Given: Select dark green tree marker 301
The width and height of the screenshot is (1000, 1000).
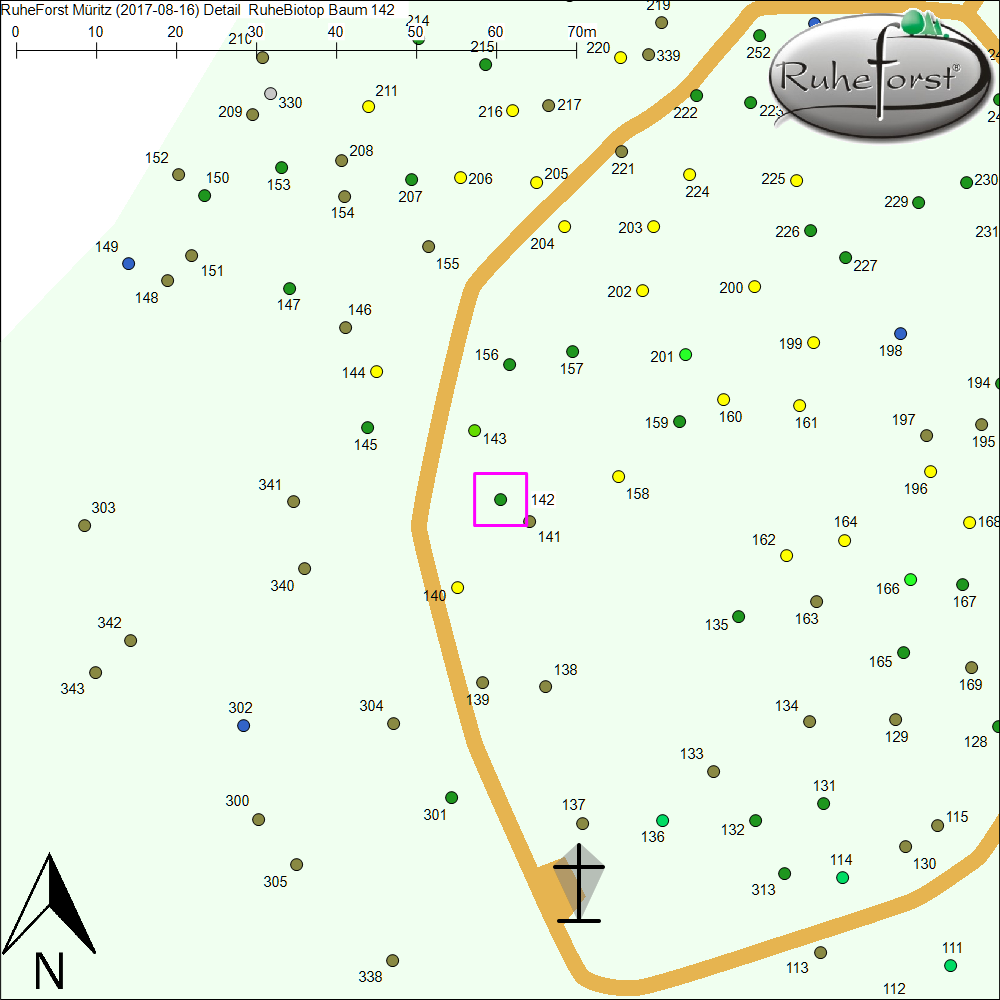Looking at the screenshot, I should (452, 798).
